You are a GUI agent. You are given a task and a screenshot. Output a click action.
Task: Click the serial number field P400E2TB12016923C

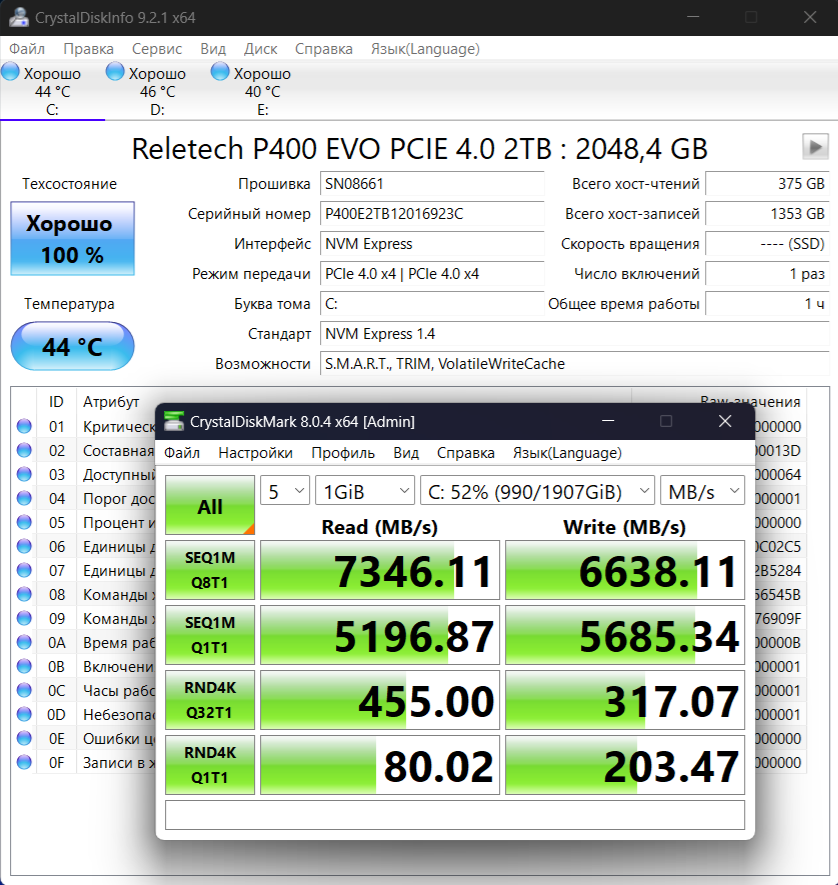pos(432,213)
